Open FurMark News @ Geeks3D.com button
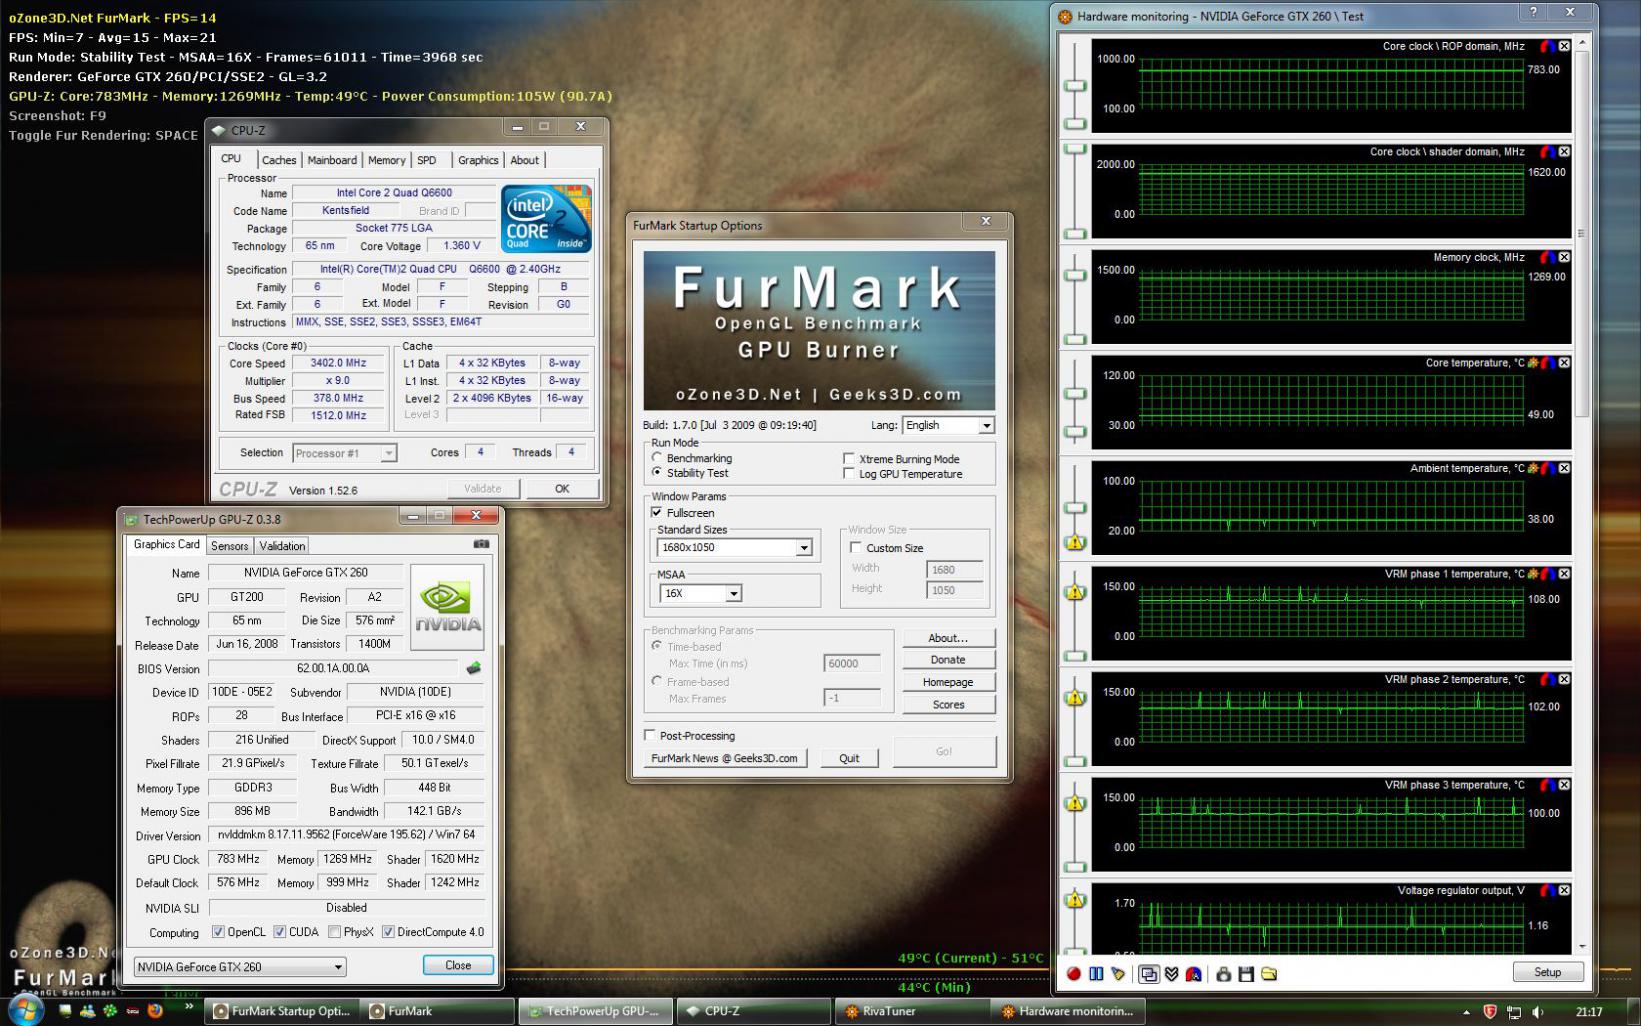The width and height of the screenshot is (1641, 1026). tap(724, 758)
